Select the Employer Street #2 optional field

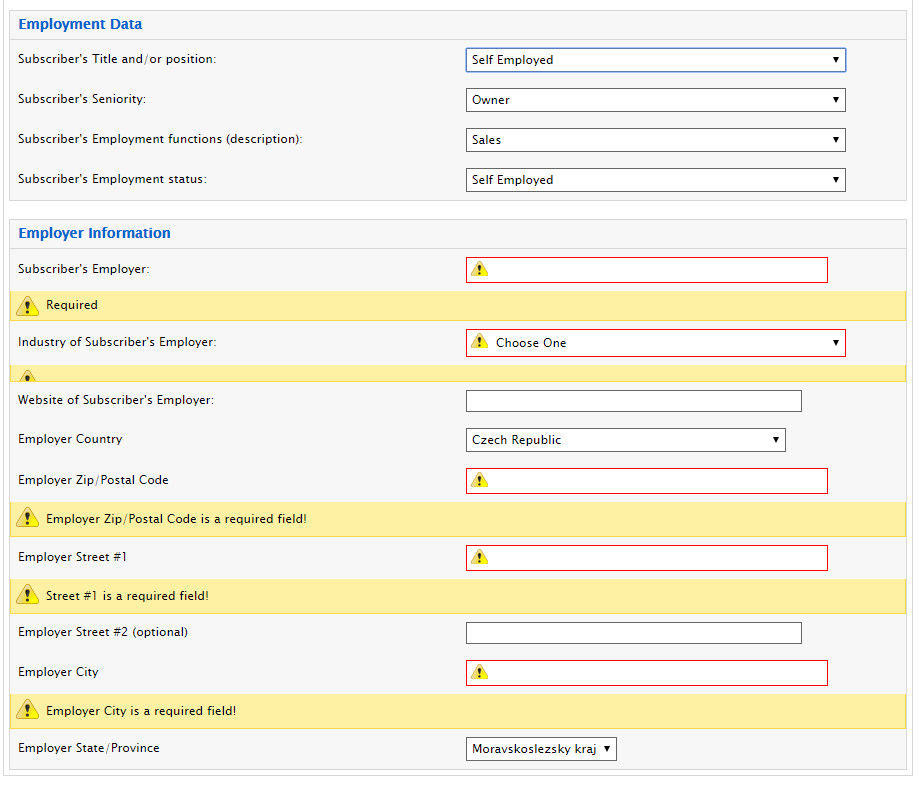point(633,633)
